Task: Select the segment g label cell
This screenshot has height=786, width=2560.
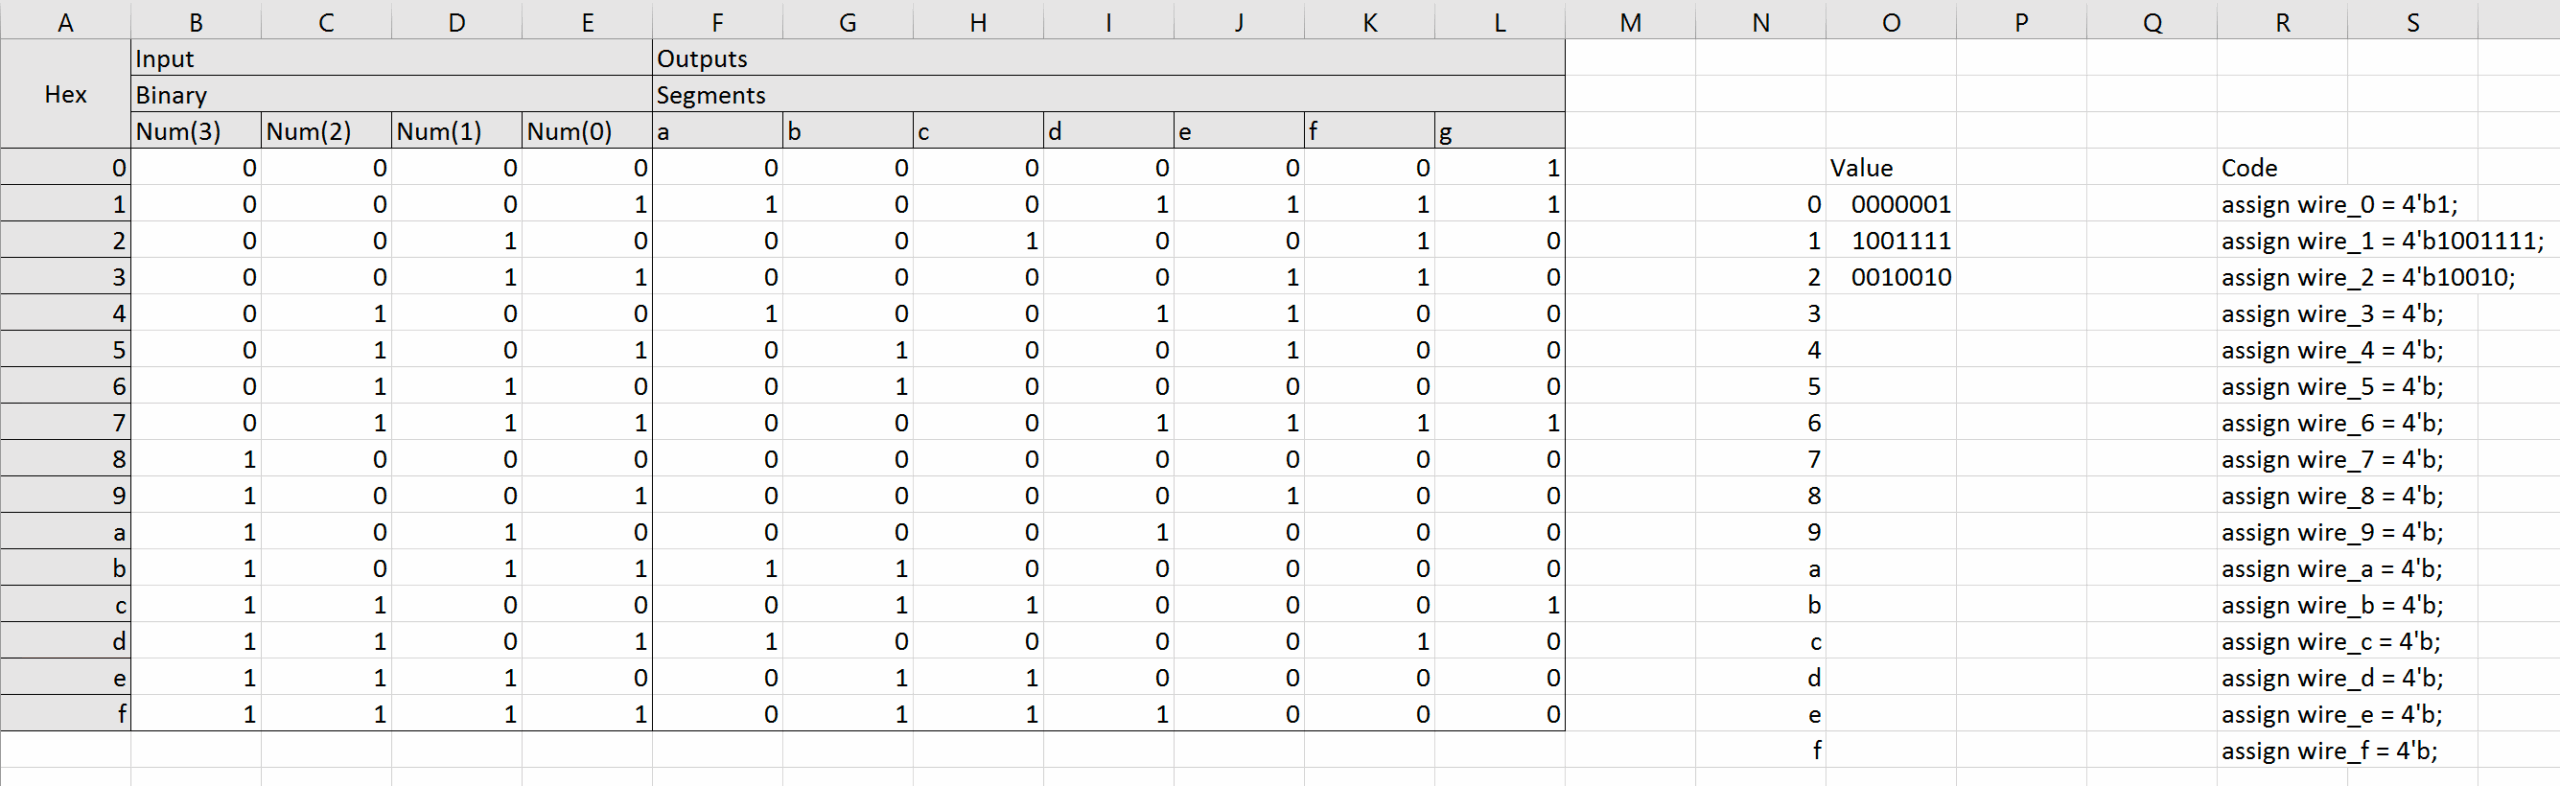Action: point(1499,131)
